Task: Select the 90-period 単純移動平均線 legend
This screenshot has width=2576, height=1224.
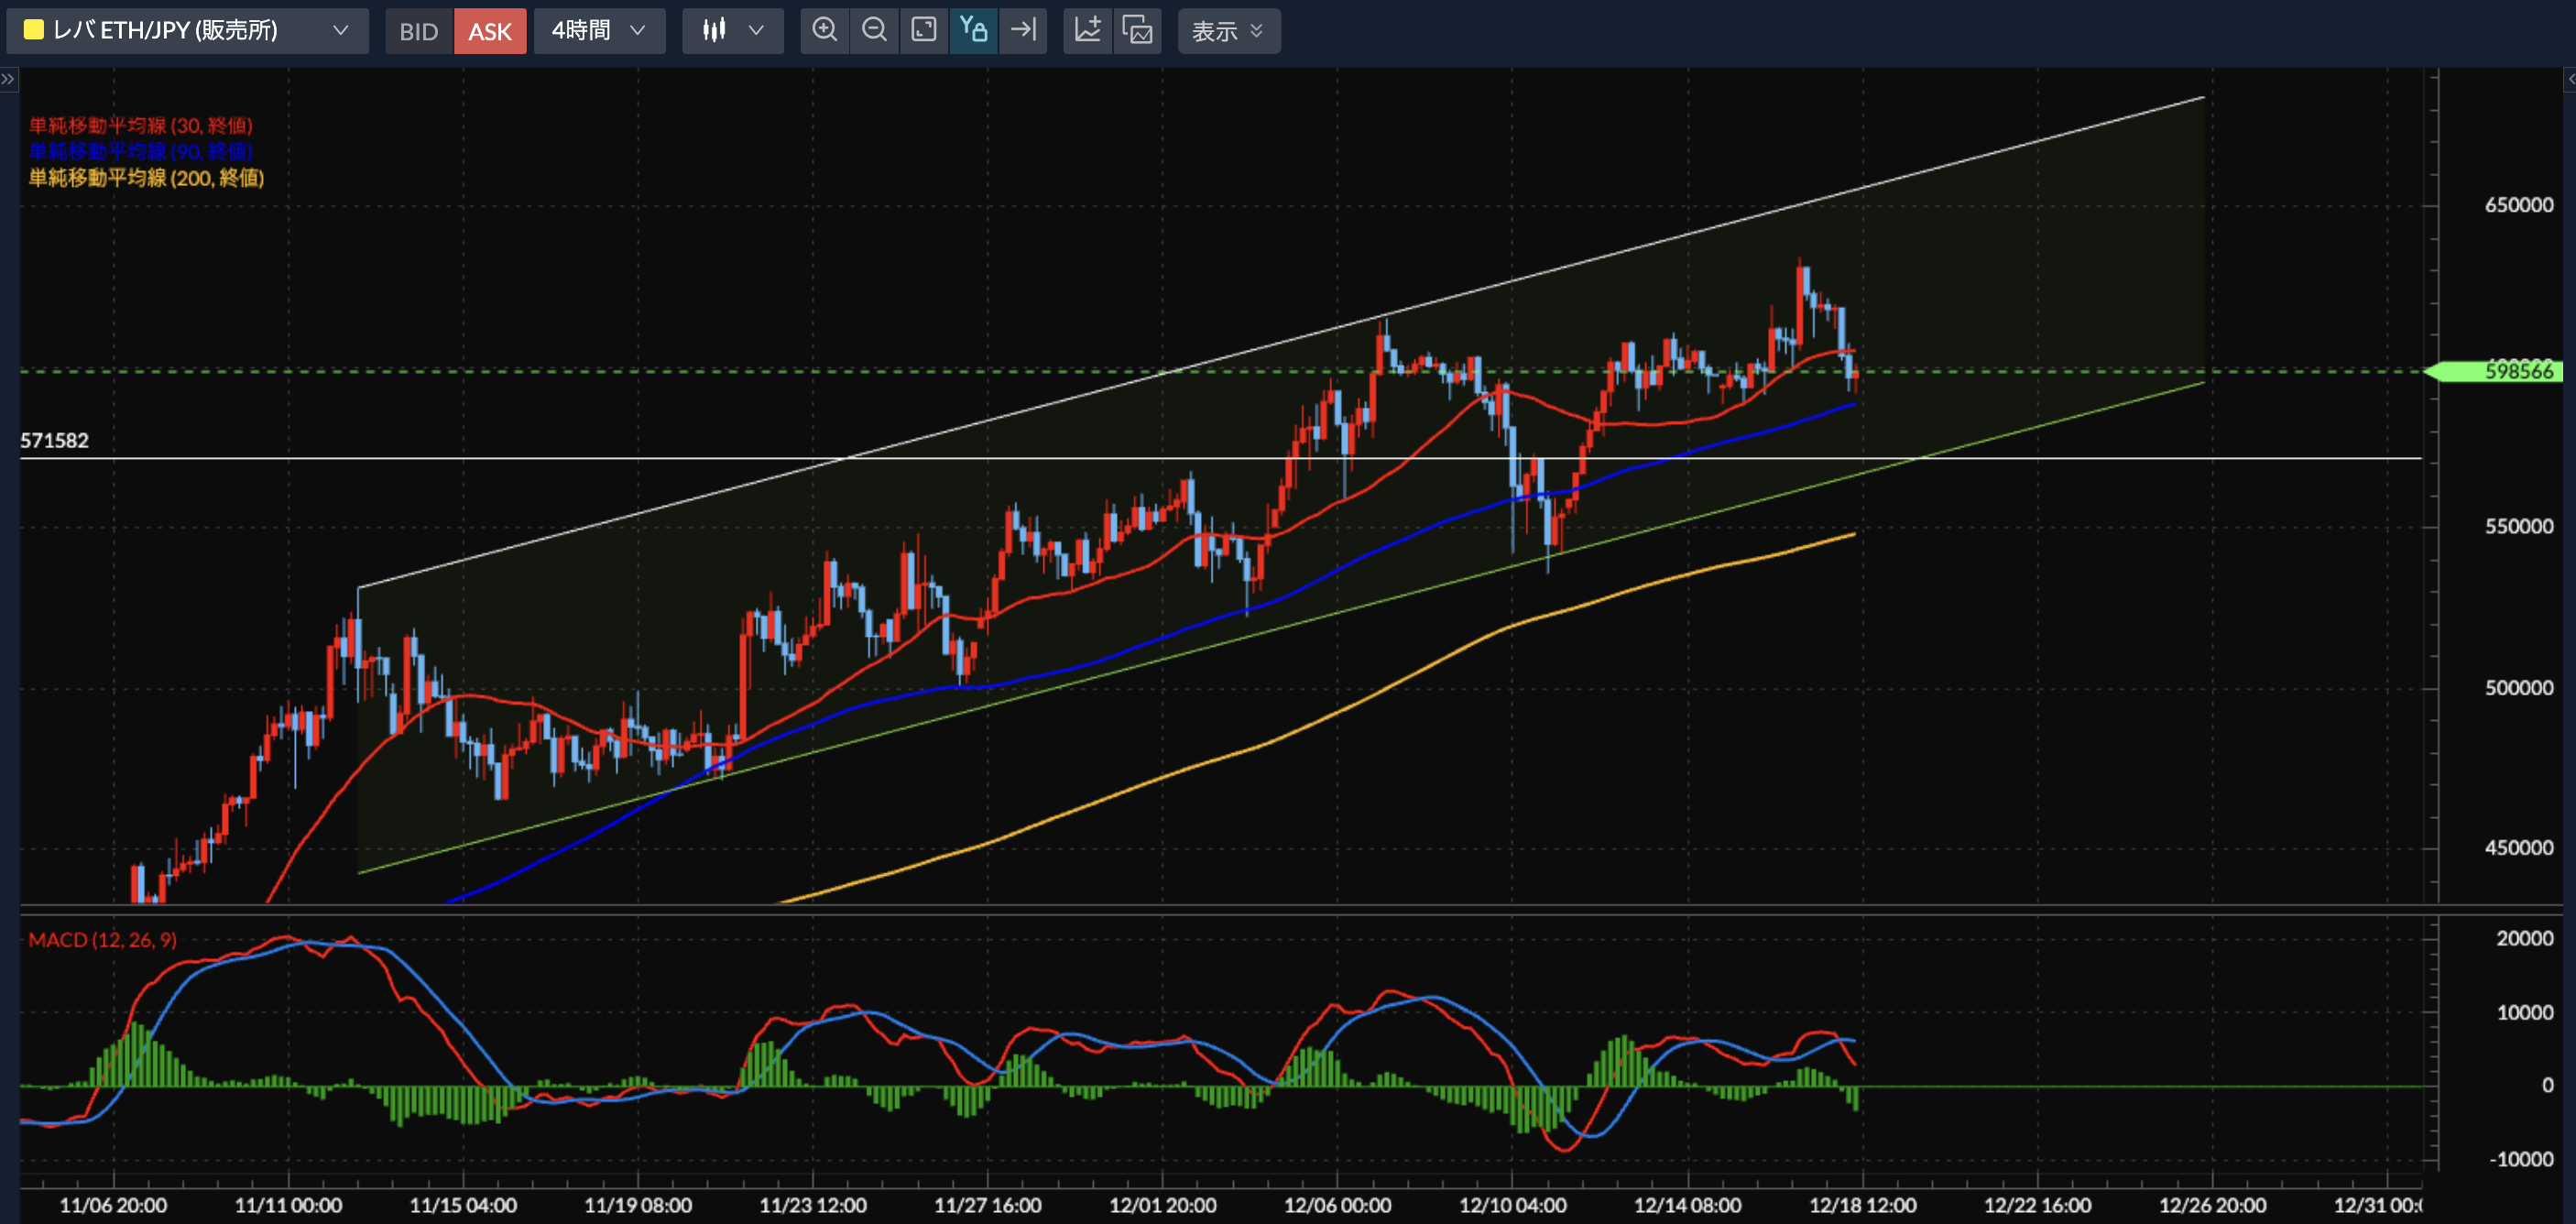Action: 140,151
